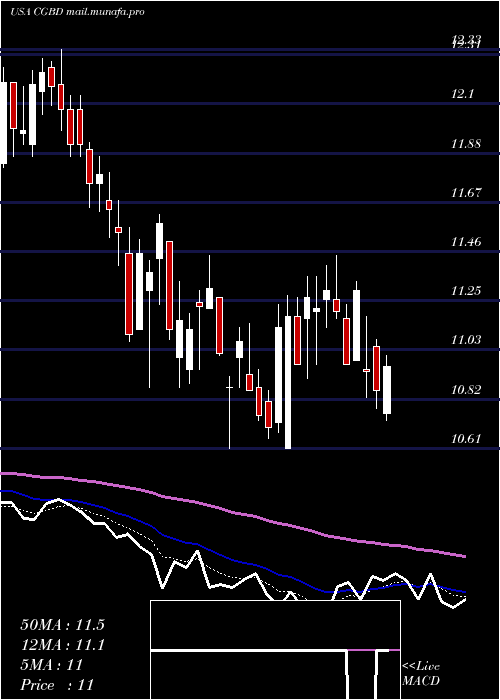Click the 11.46 price level label
This screenshot has width=500, height=700.
click(x=466, y=242)
